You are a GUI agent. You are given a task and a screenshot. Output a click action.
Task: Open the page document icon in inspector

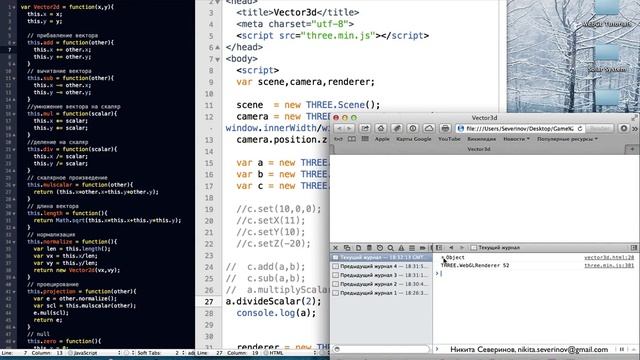click(358, 248)
